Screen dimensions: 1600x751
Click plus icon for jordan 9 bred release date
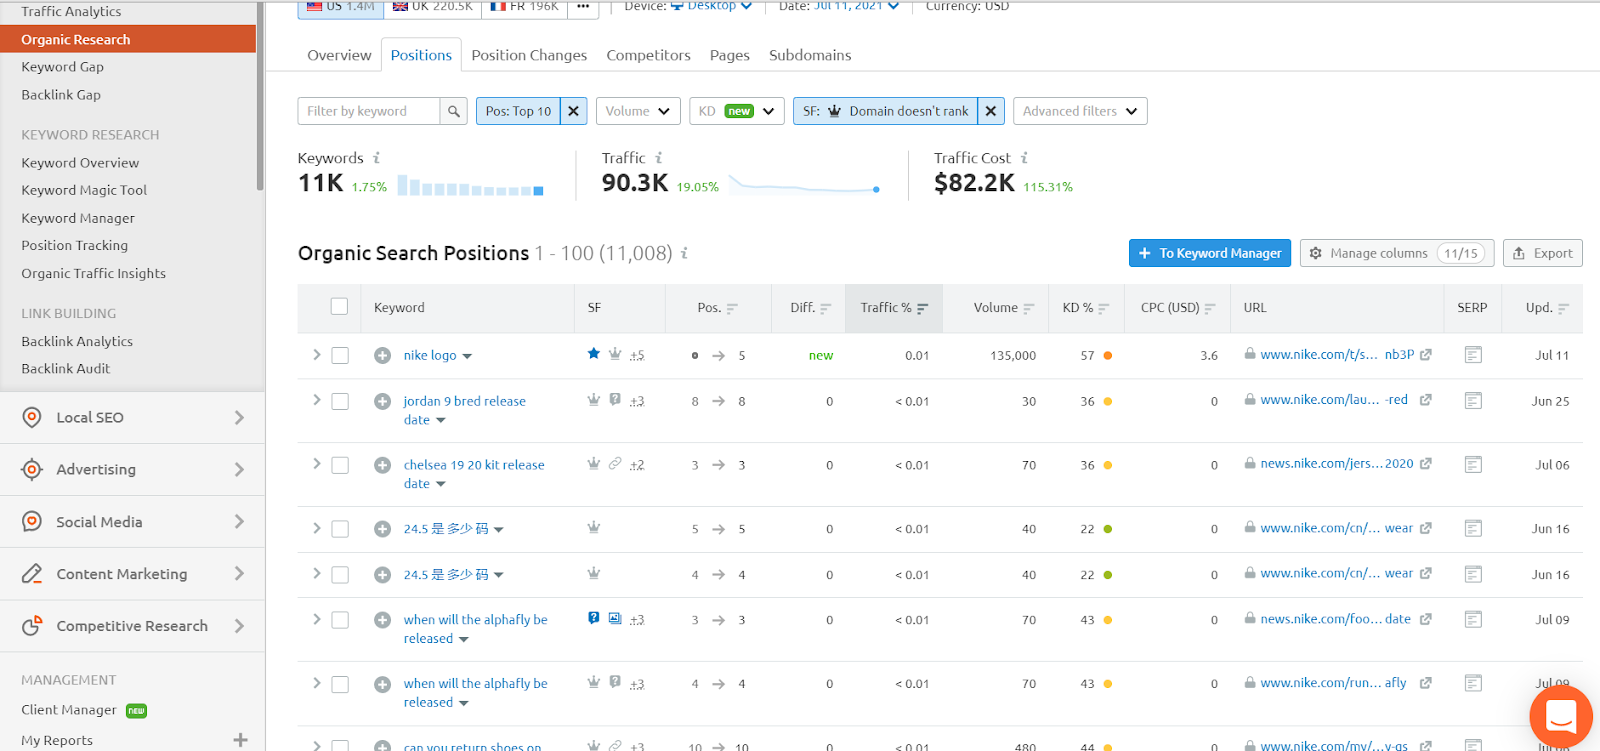tap(382, 401)
